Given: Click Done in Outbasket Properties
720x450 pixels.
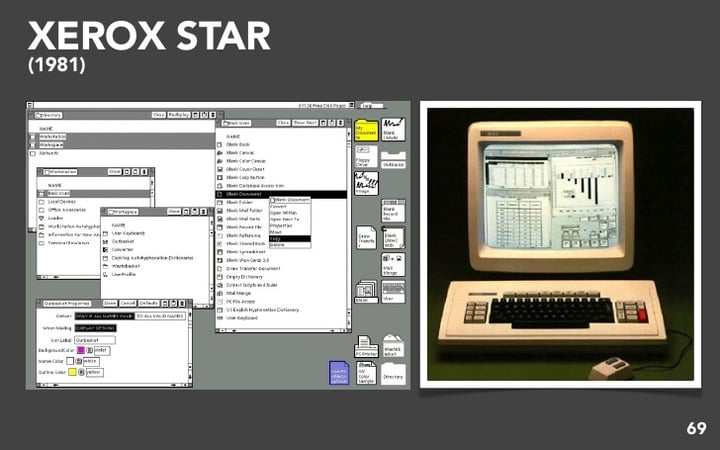Looking at the screenshot, I should click(x=110, y=304).
